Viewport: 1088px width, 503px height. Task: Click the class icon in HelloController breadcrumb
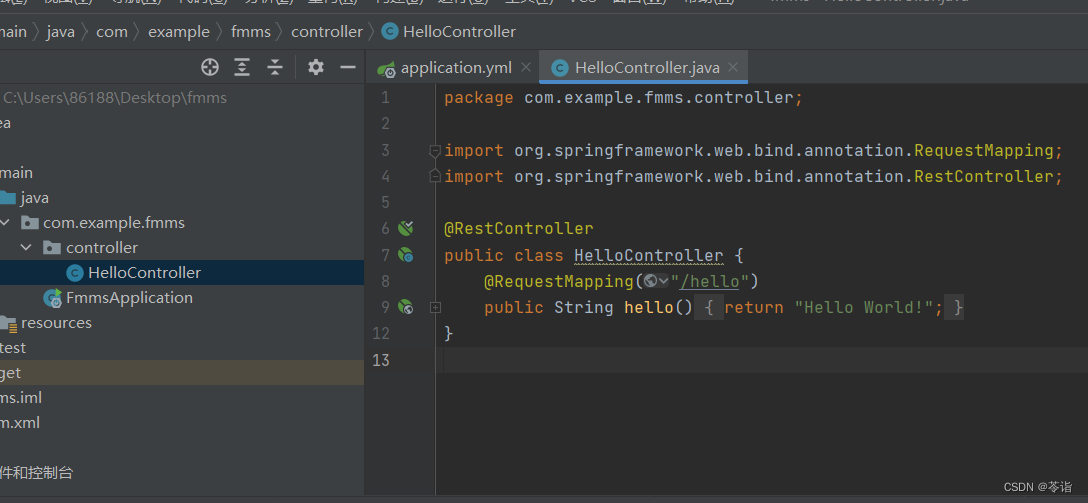click(390, 32)
